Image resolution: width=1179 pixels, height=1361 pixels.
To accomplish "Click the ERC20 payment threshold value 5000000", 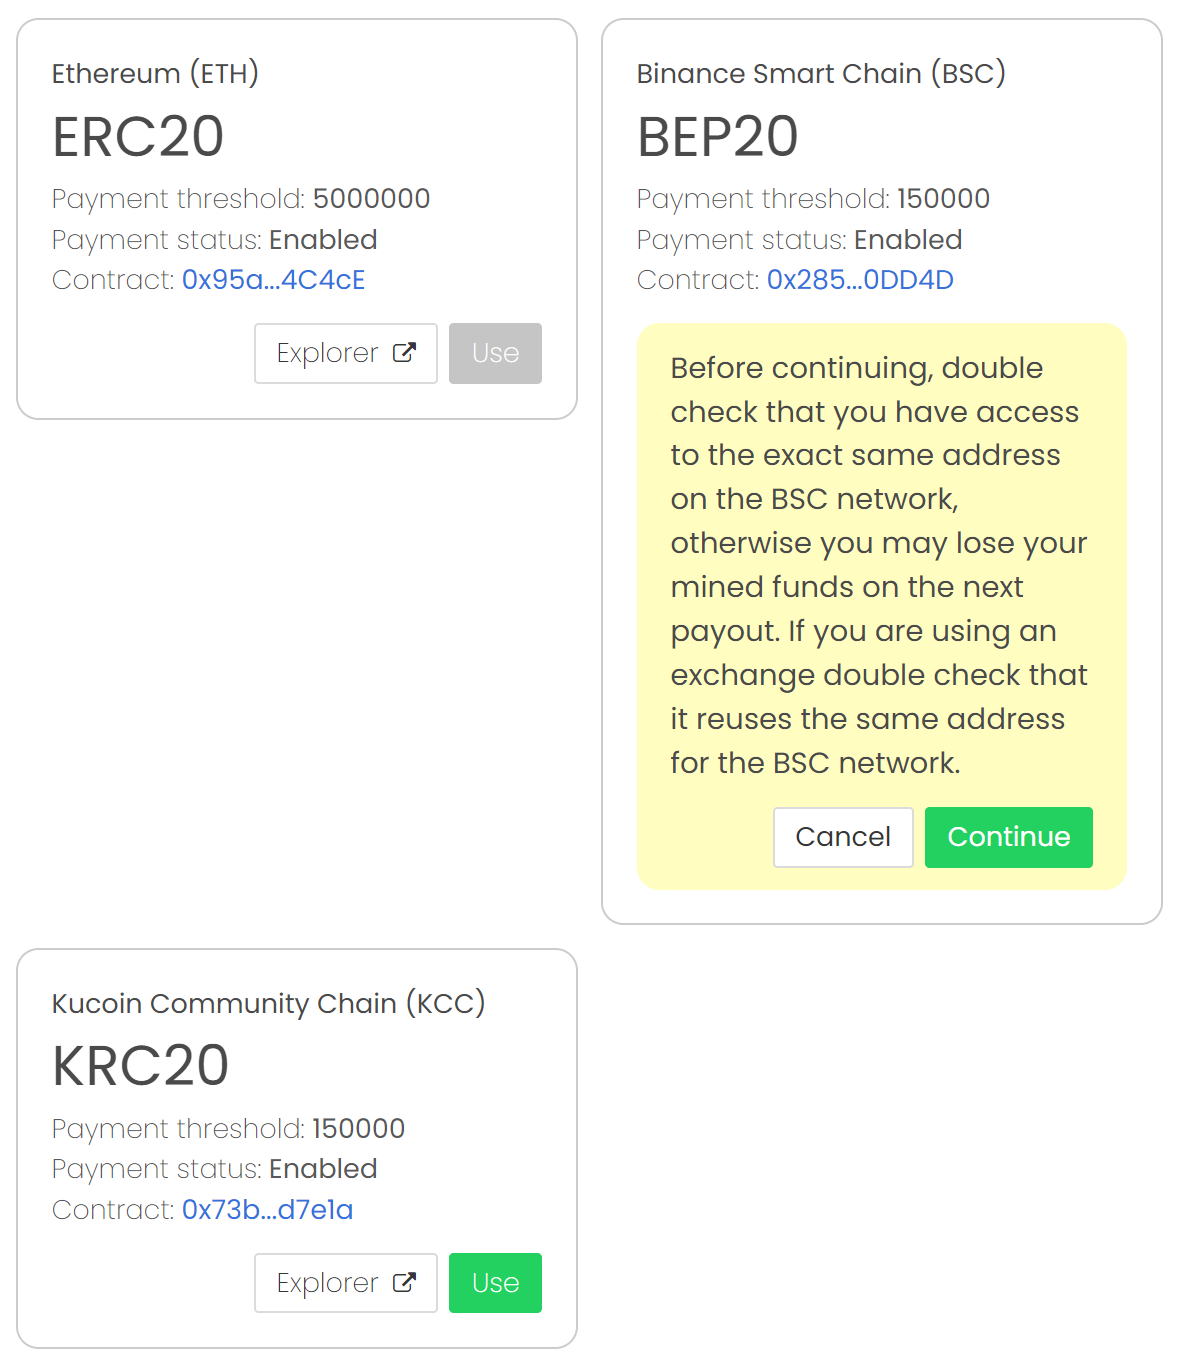I will [371, 199].
